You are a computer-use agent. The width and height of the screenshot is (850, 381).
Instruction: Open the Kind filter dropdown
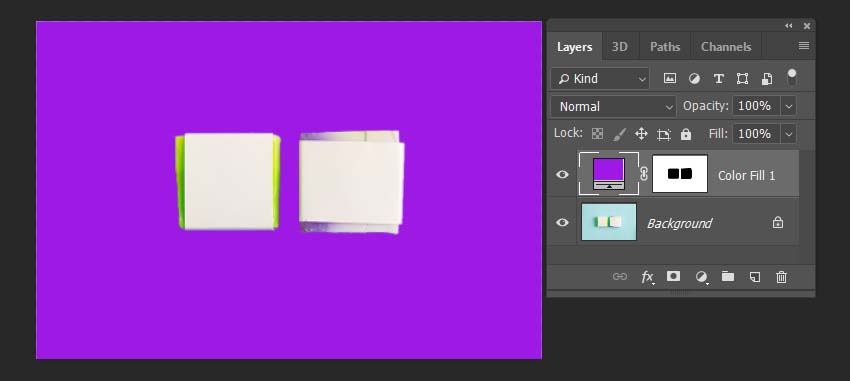coord(600,79)
